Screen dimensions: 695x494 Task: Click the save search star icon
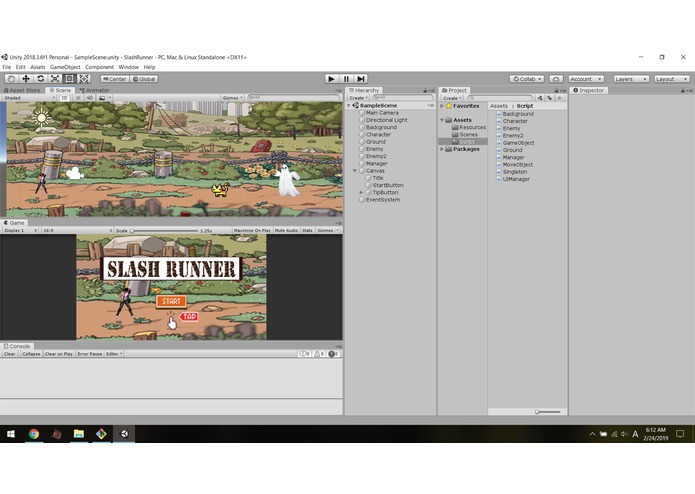click(x=559, y=98)
